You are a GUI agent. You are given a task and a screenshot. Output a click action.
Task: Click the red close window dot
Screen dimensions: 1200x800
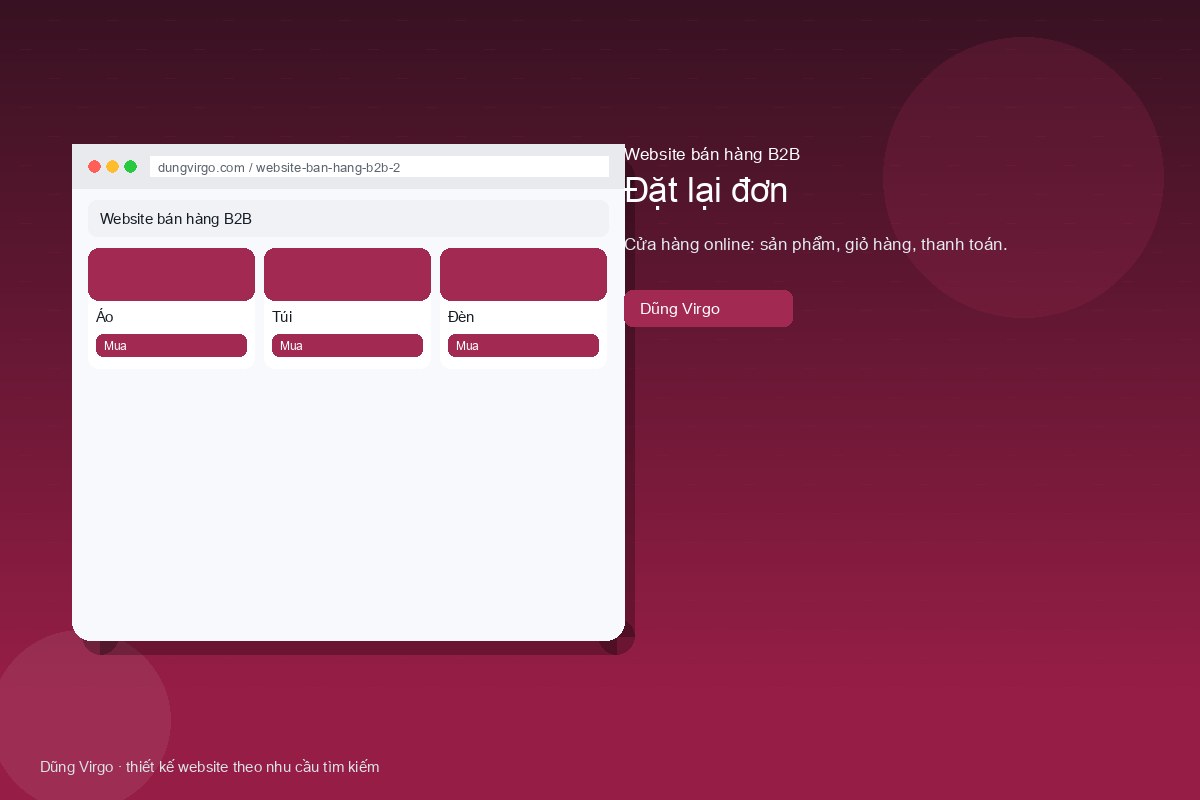coord(95,167)
